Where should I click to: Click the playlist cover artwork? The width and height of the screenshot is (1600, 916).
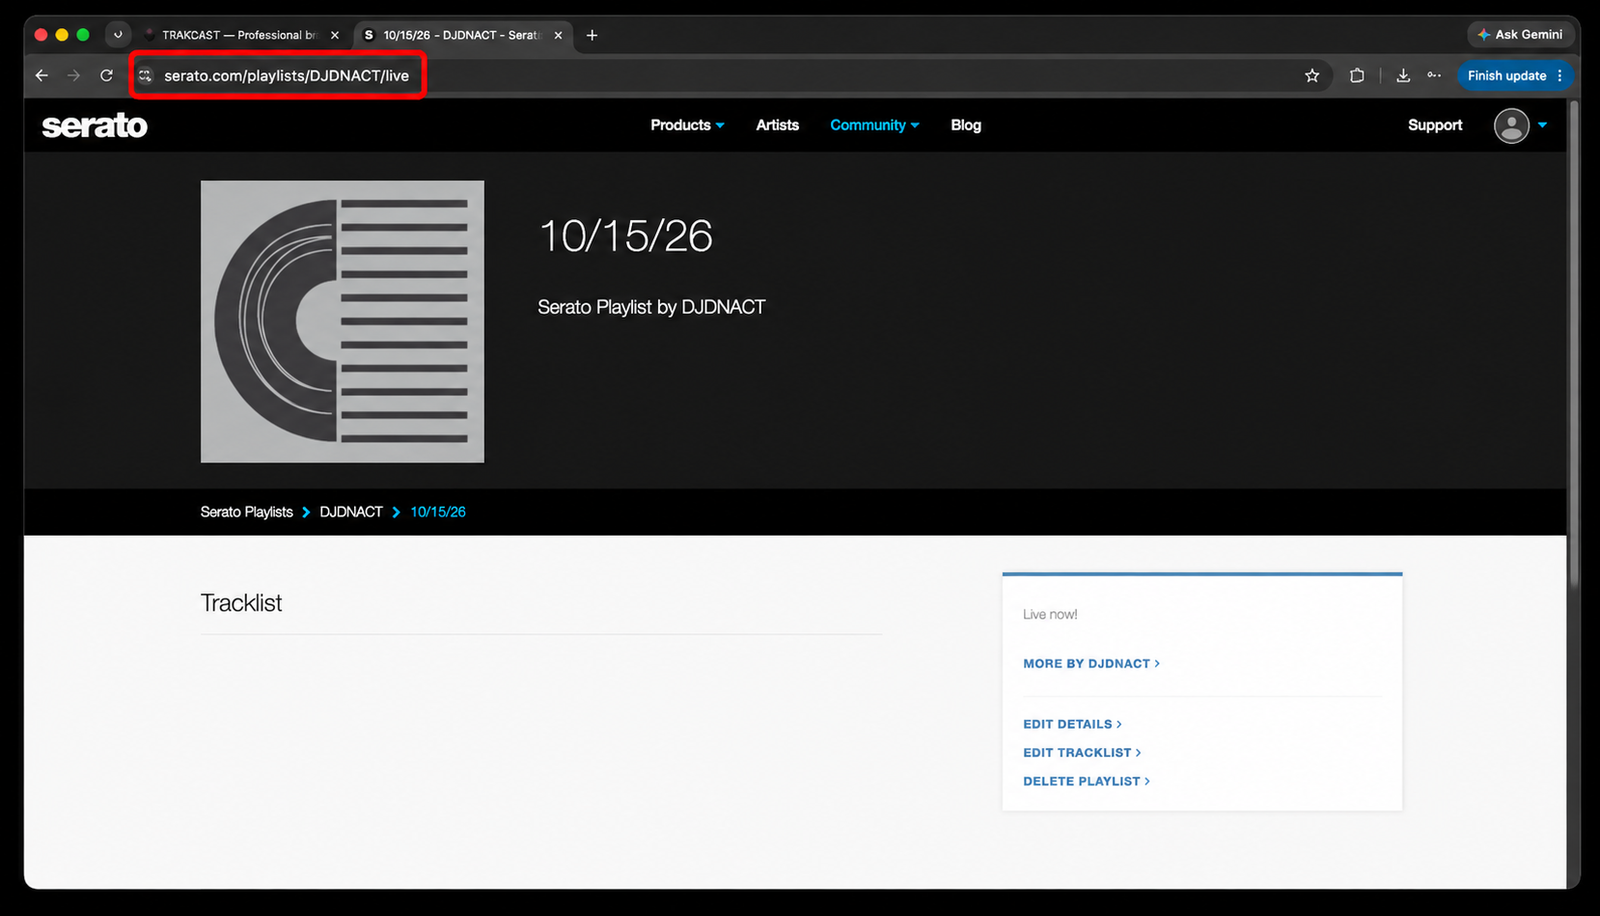click(342, 321)
